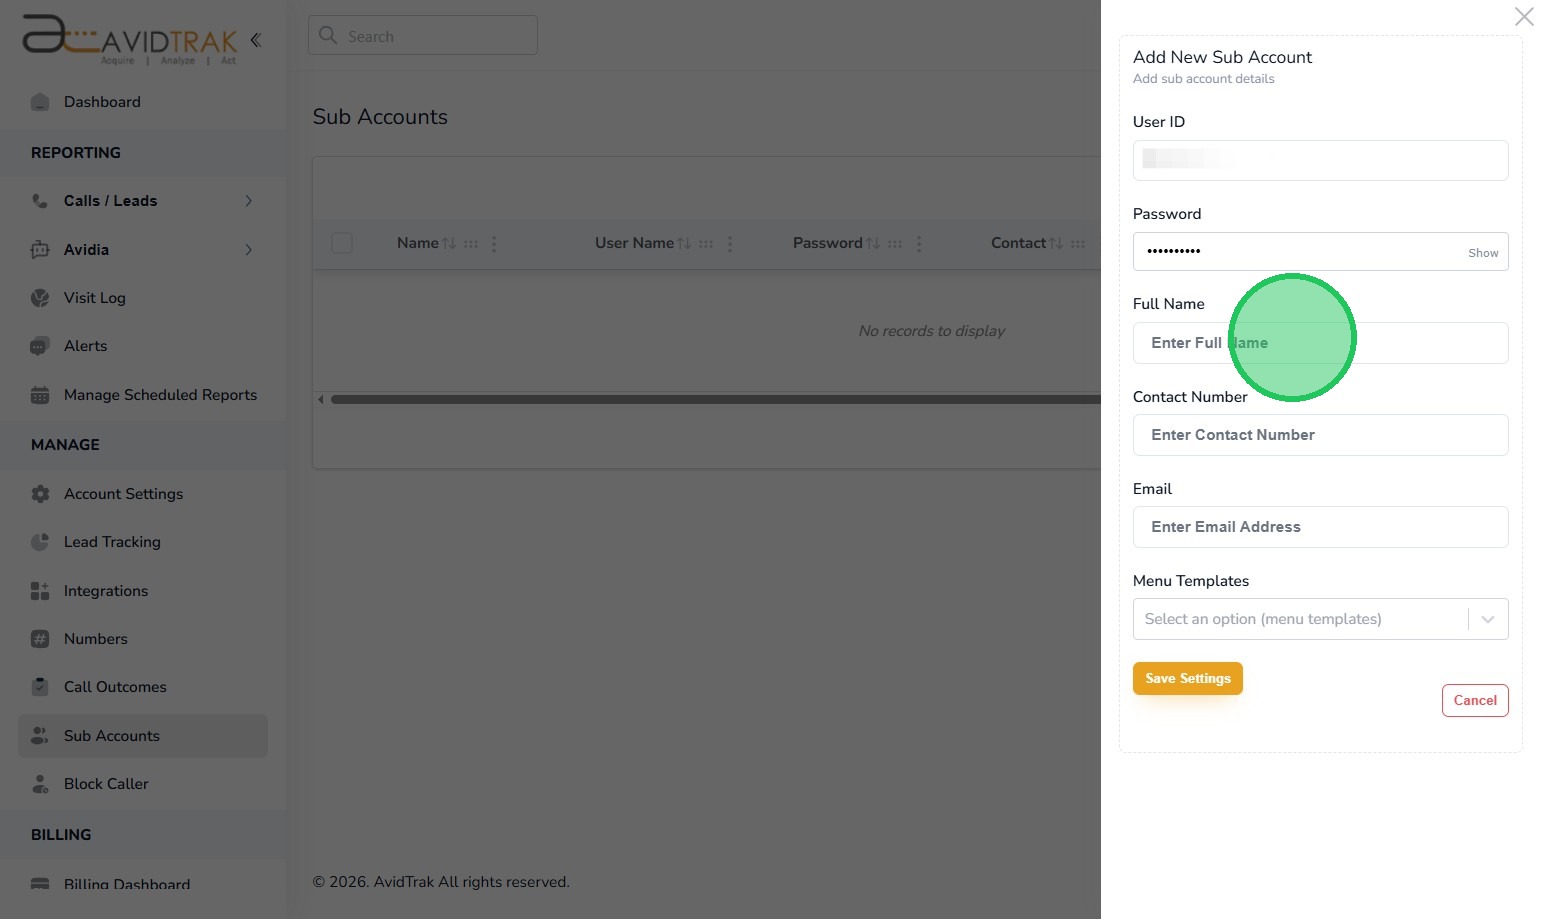
Task: Open Call Outcomes menu item
Action: [x=115, y=687]
